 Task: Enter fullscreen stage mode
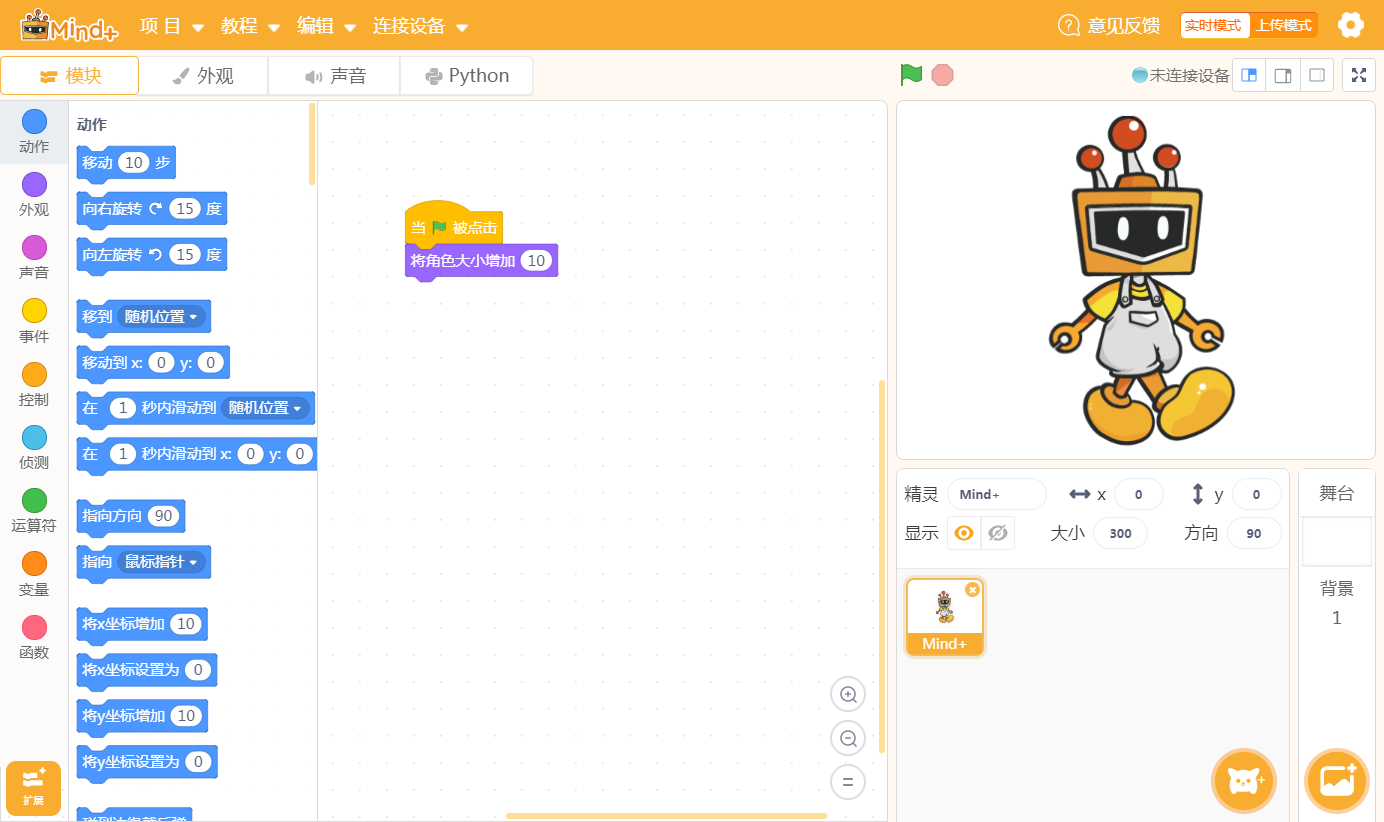[x=1358, y=75]
